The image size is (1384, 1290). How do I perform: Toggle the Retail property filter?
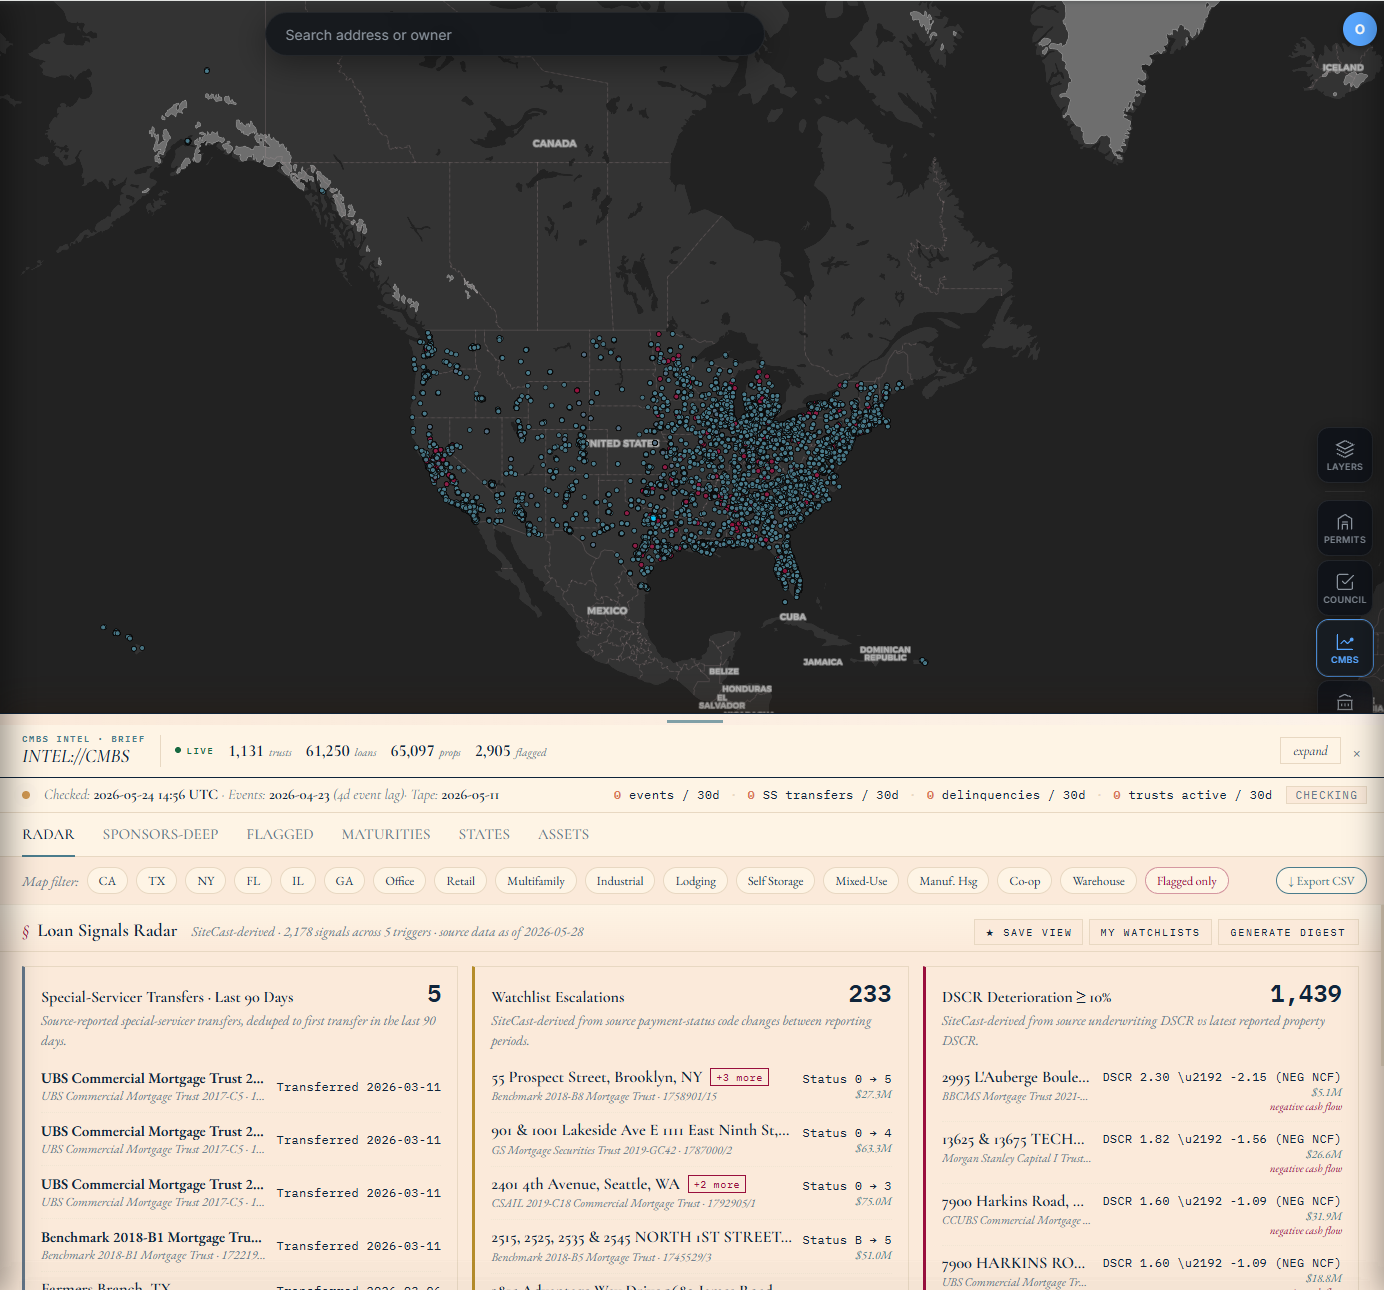coord(461,881)
